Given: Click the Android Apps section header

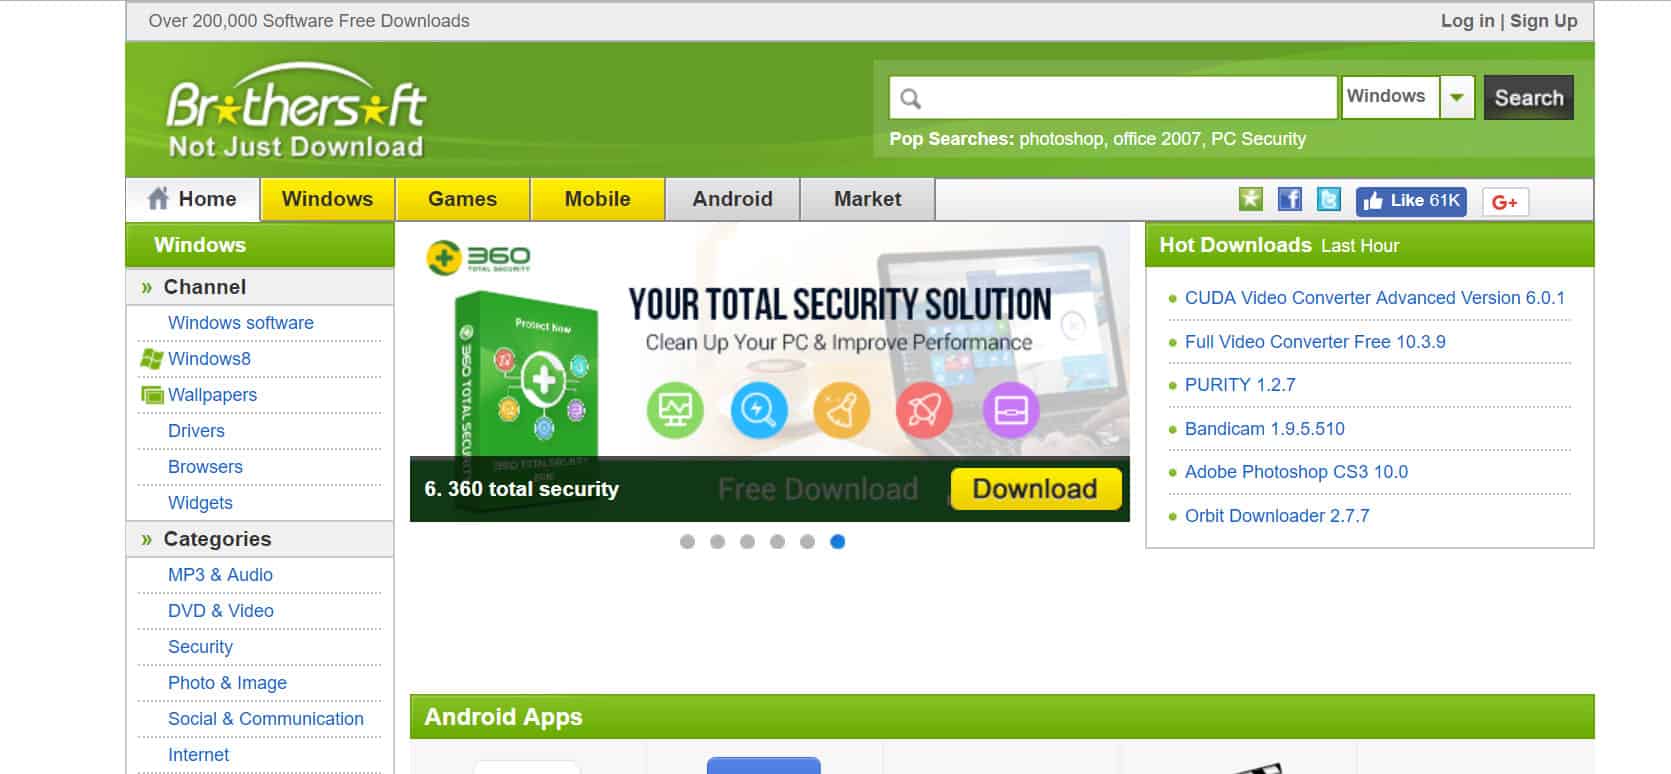Looking at the screenshot, I should click(x=1002, y=717).
